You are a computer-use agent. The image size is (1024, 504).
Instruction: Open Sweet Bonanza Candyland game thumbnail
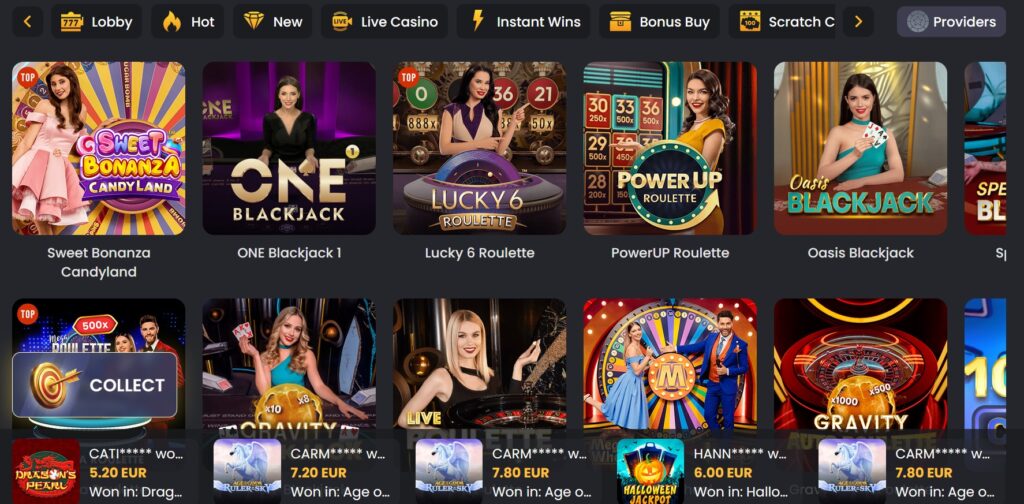[99, 148]
